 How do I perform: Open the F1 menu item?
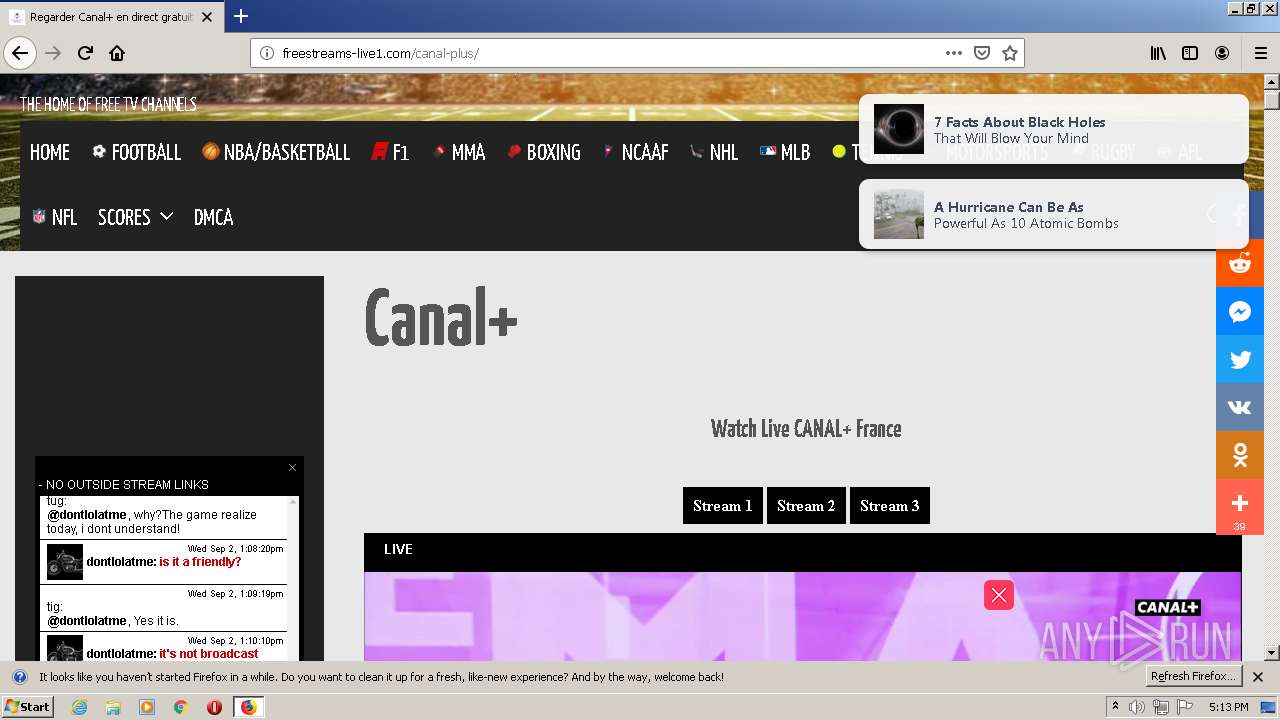click(x=390, y=152)
